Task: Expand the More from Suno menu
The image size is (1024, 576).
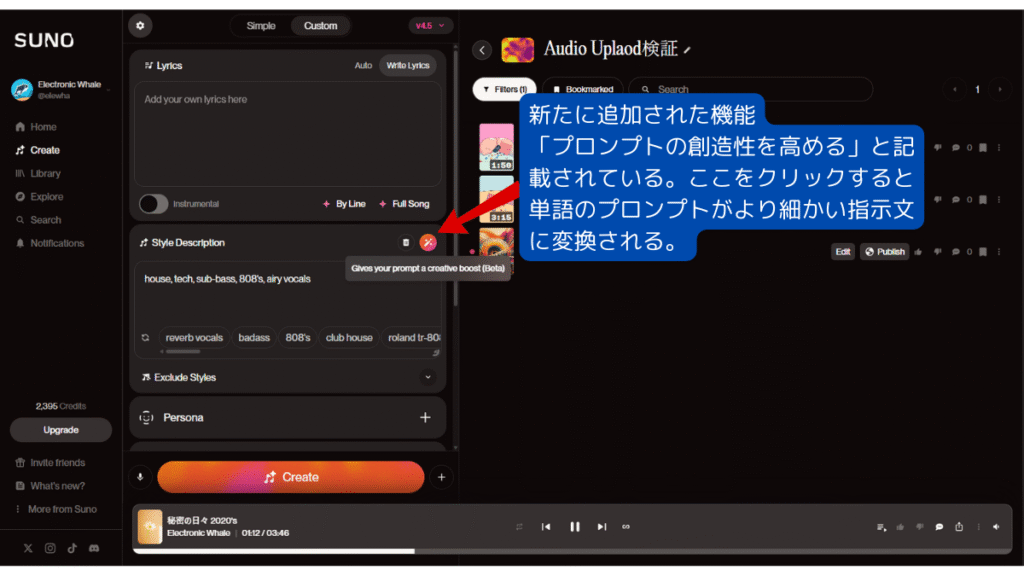Action: click(x=57, y=509)
